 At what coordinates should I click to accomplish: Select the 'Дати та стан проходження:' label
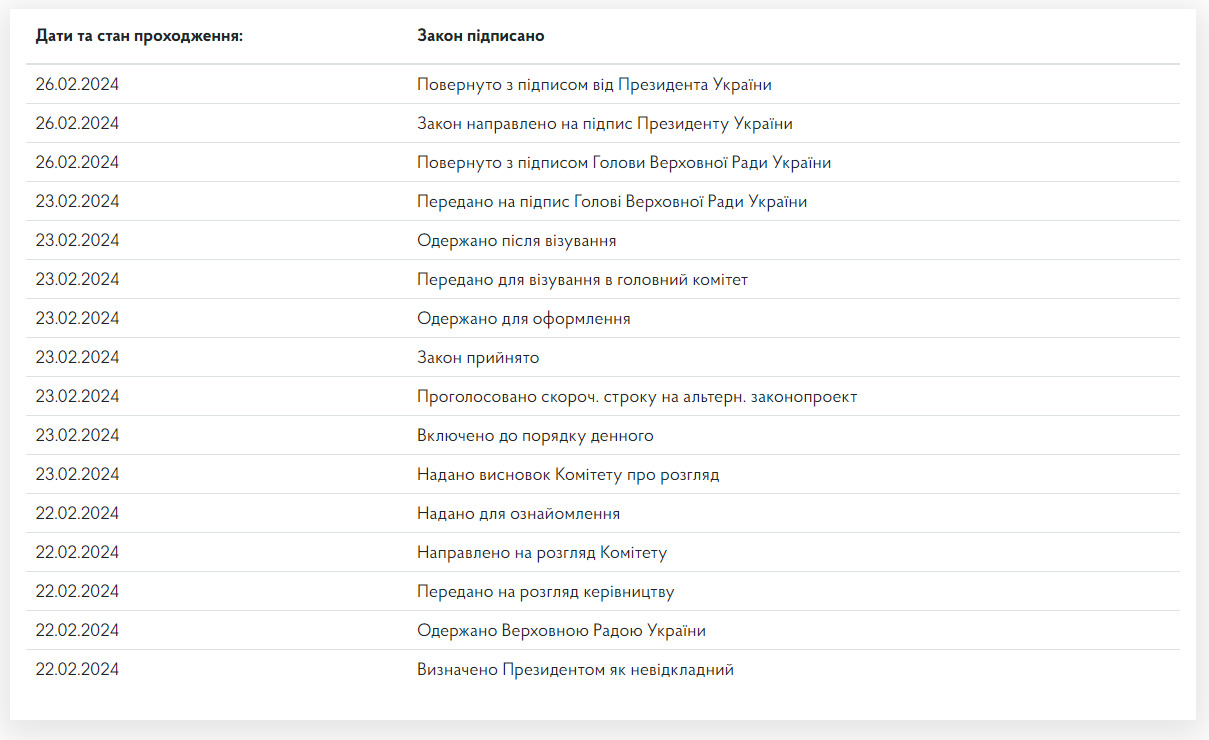pos(139,36)
